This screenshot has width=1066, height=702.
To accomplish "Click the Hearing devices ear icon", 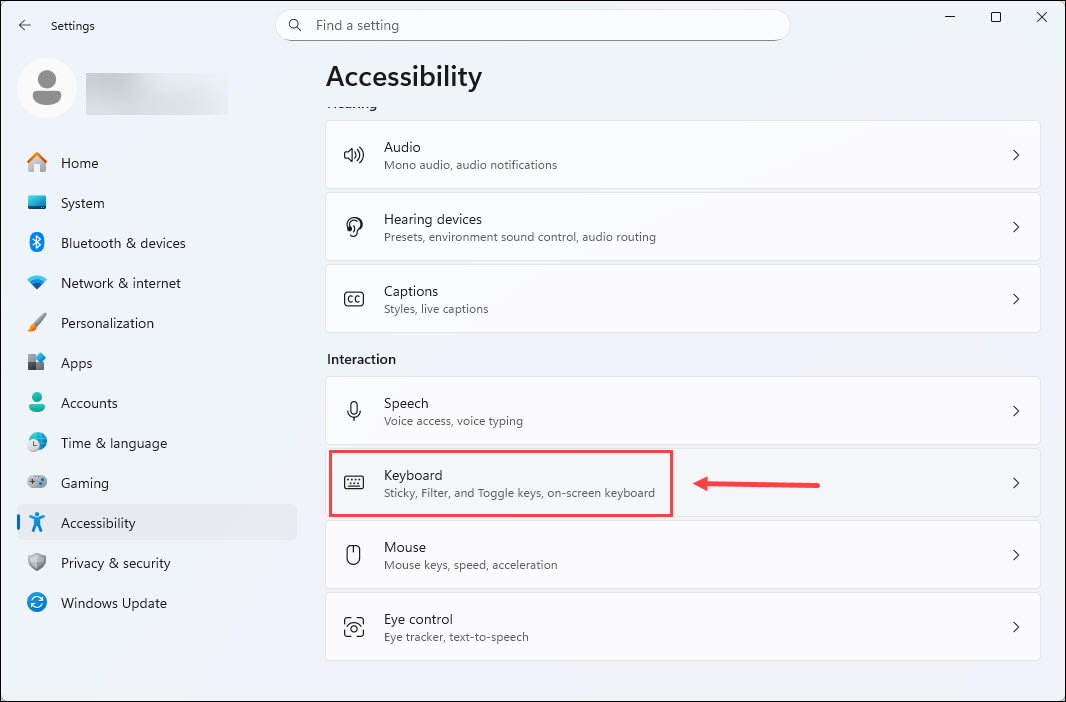I will [354, 227].
